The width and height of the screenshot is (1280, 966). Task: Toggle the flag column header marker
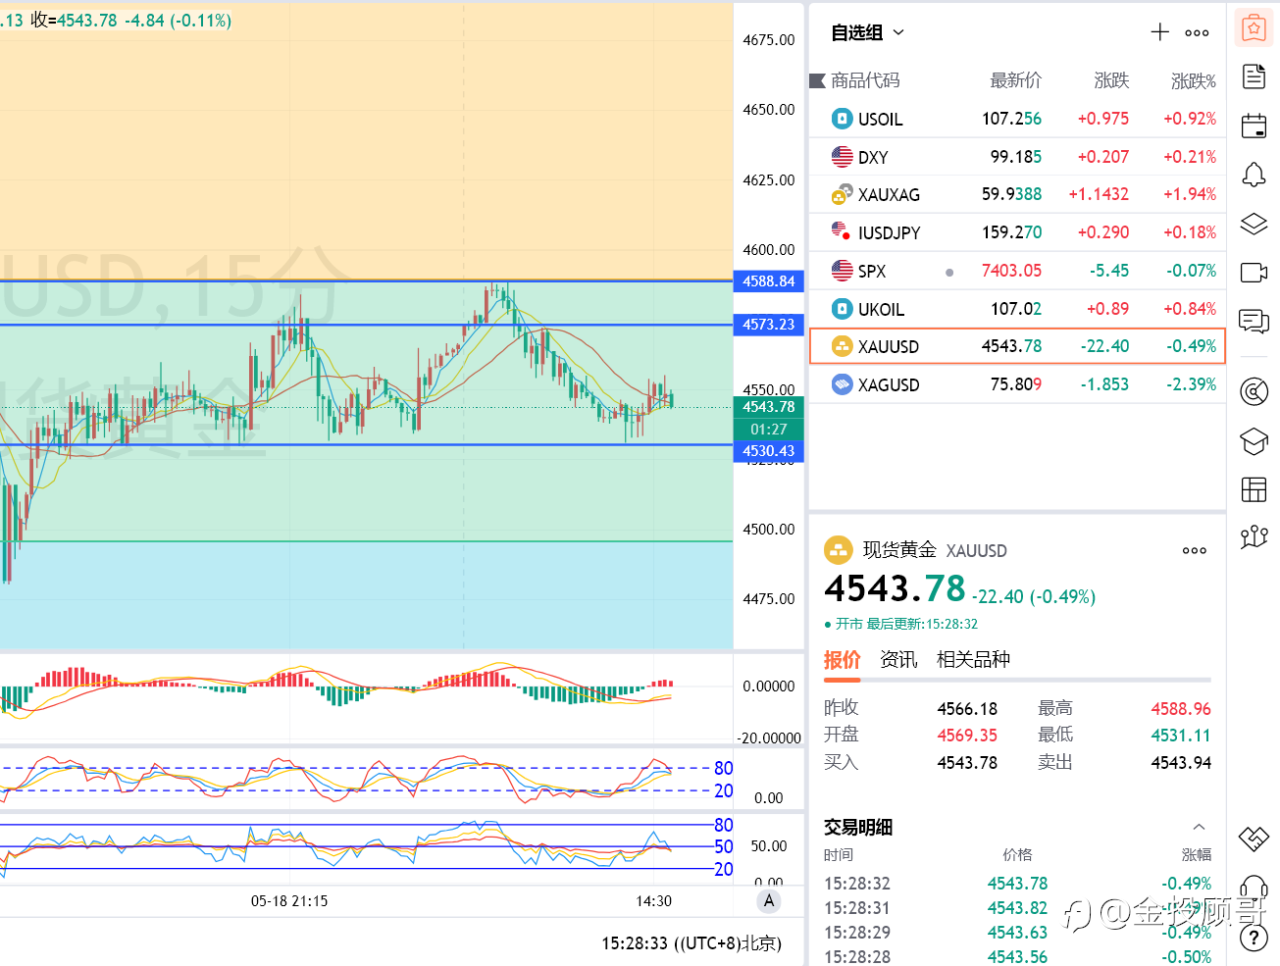(x=817, y=80)
